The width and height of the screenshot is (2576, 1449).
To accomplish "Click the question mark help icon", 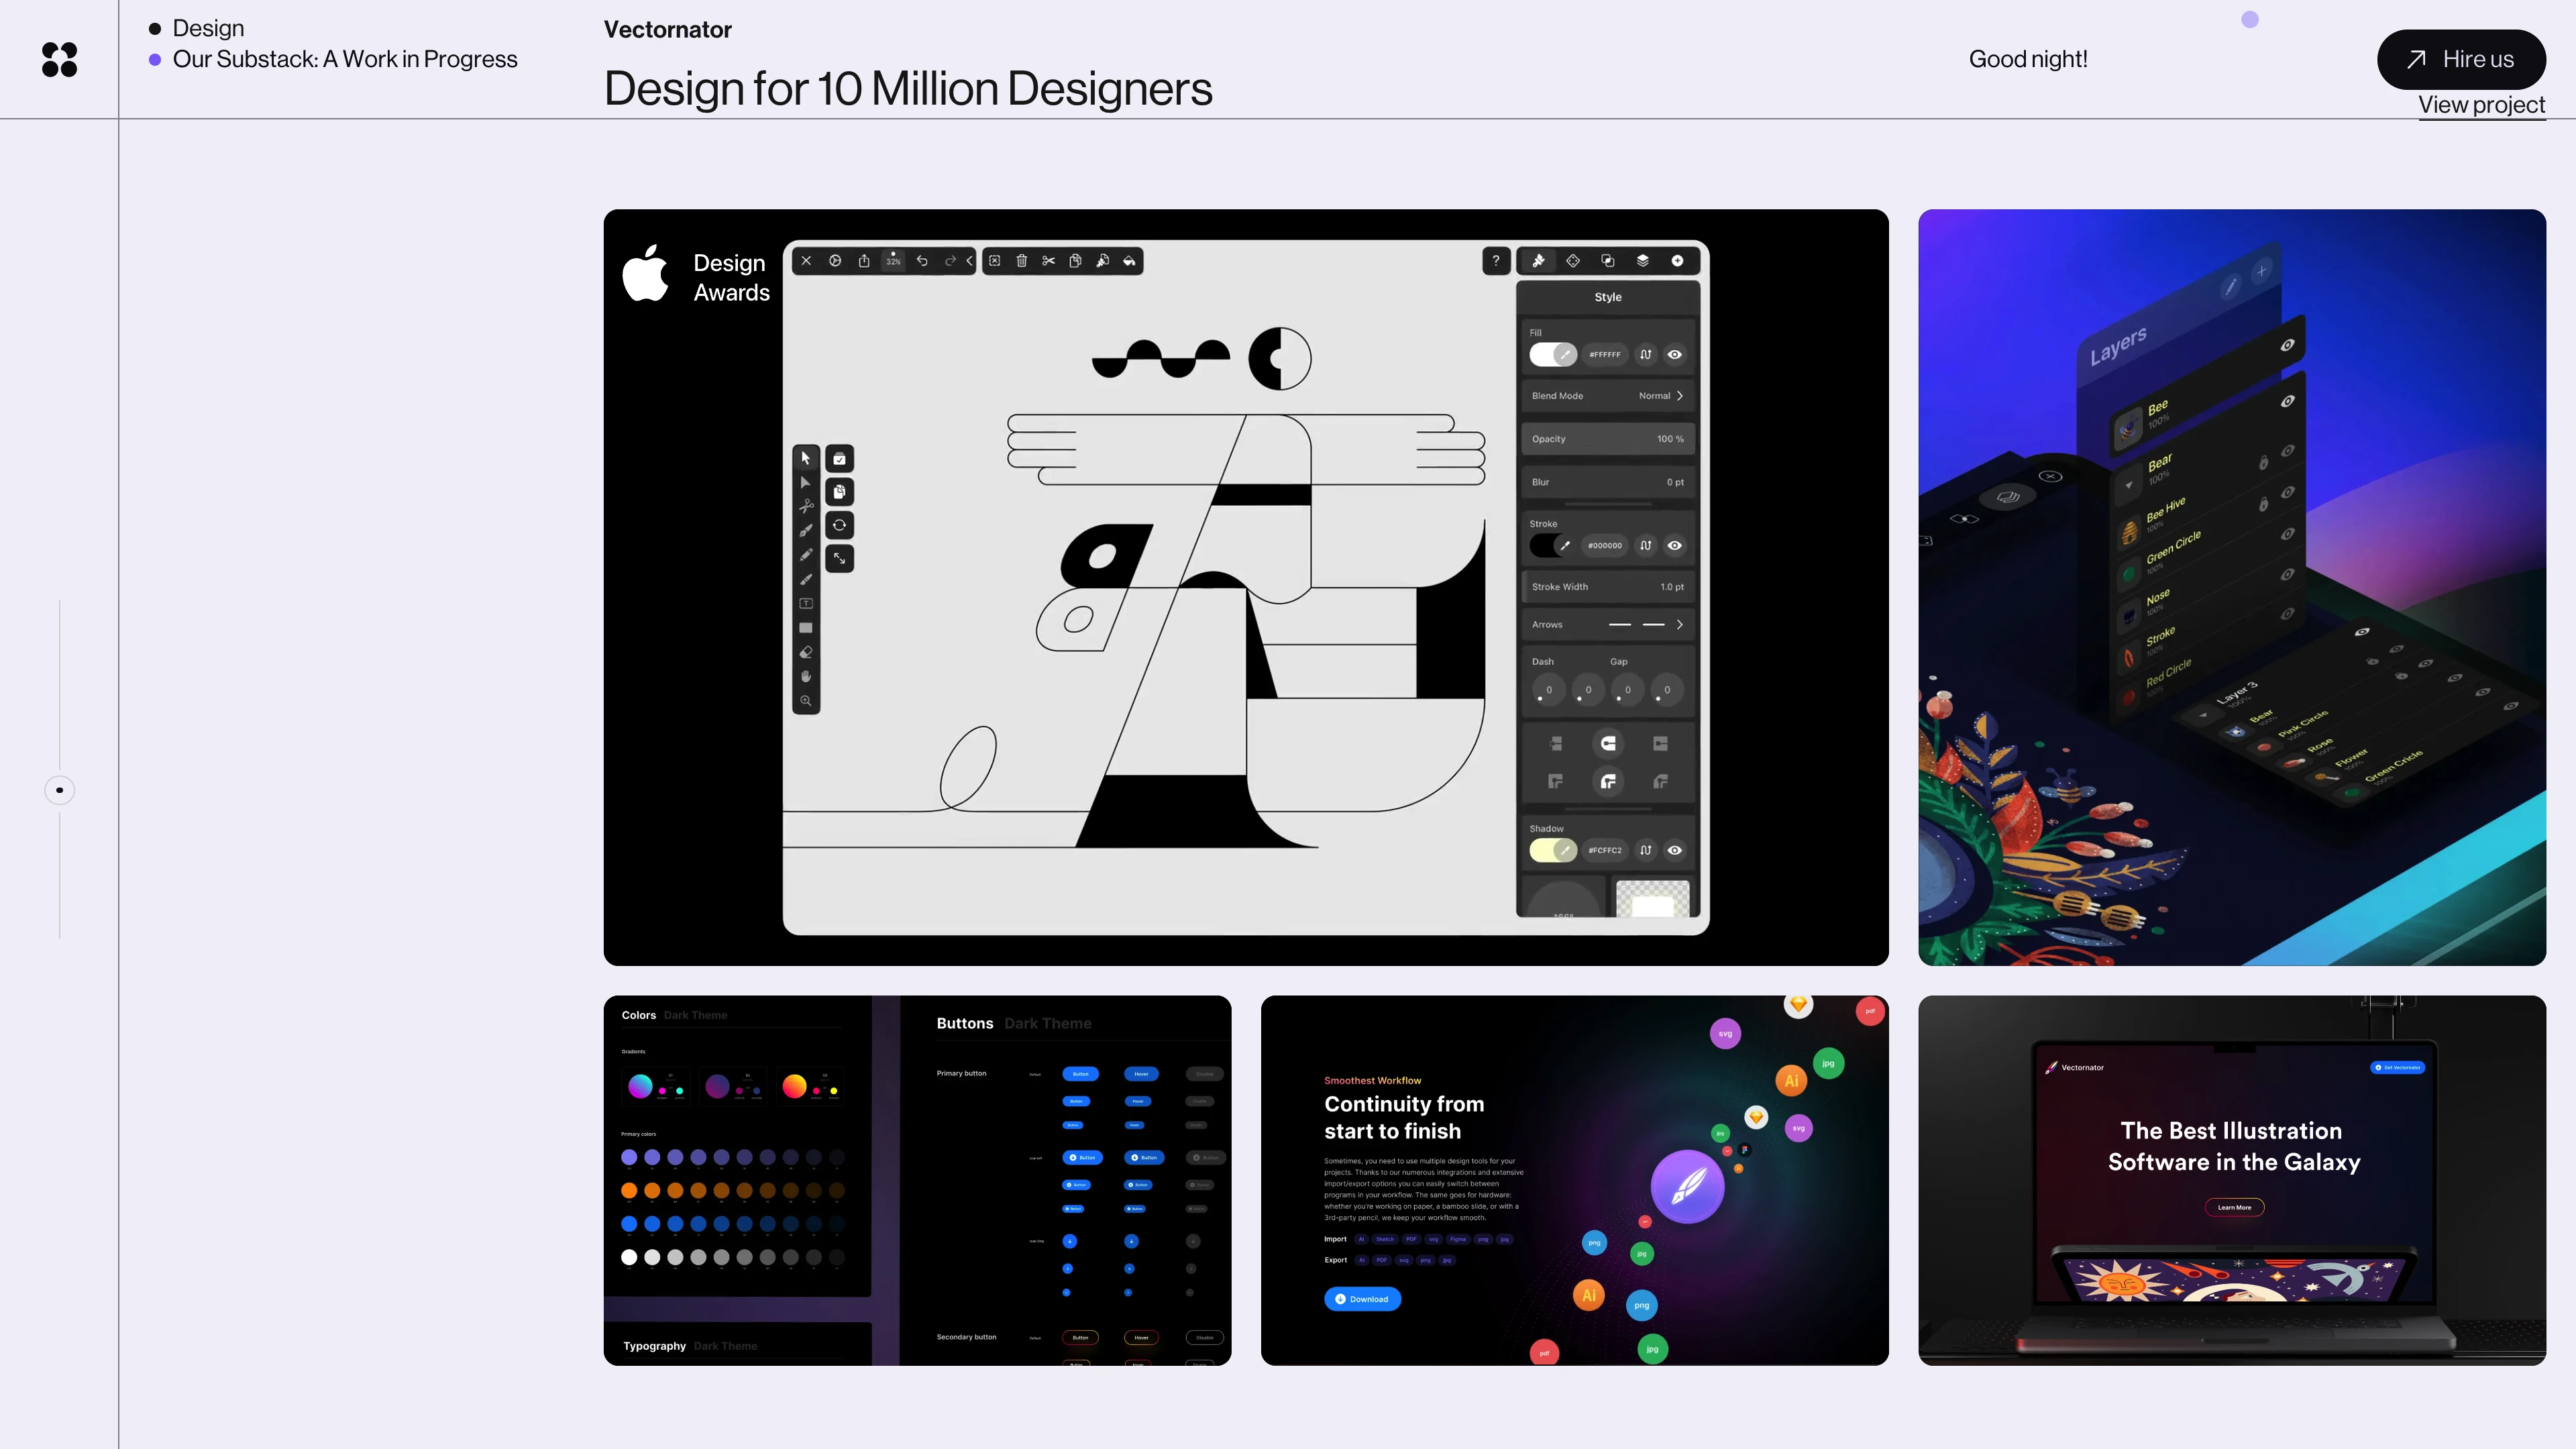I will coord(1496,261).
